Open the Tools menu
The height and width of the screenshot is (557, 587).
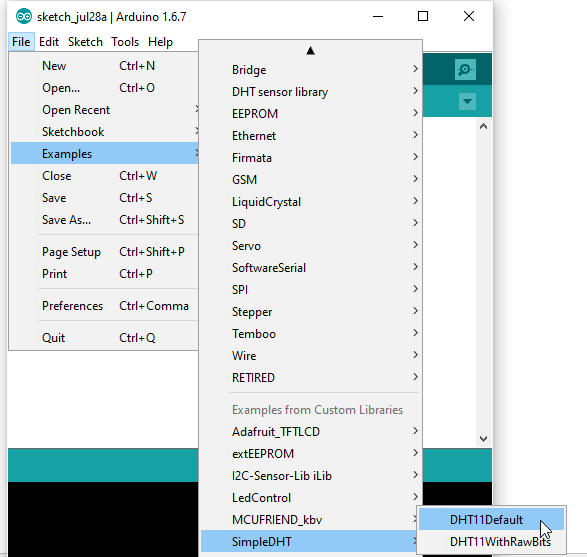125,42
